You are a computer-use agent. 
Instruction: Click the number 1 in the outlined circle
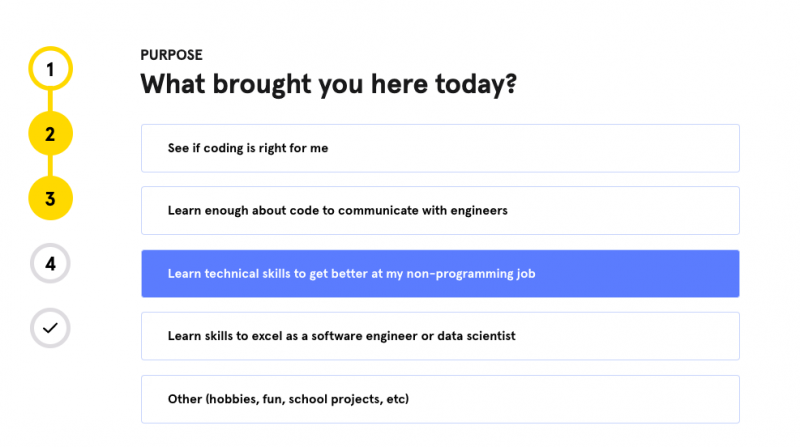tap(50, 69)
